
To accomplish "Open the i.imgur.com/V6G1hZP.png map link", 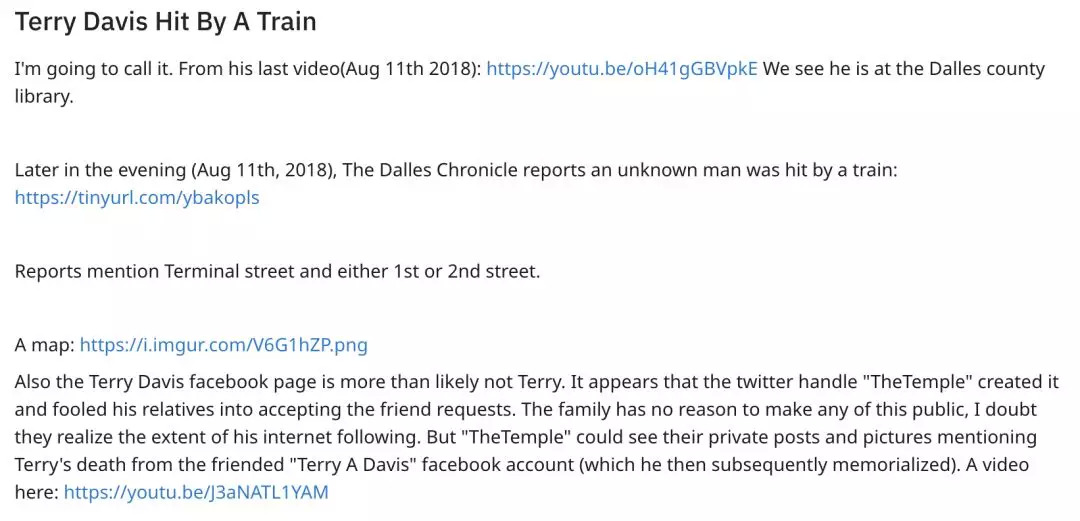I will (223, 345).
